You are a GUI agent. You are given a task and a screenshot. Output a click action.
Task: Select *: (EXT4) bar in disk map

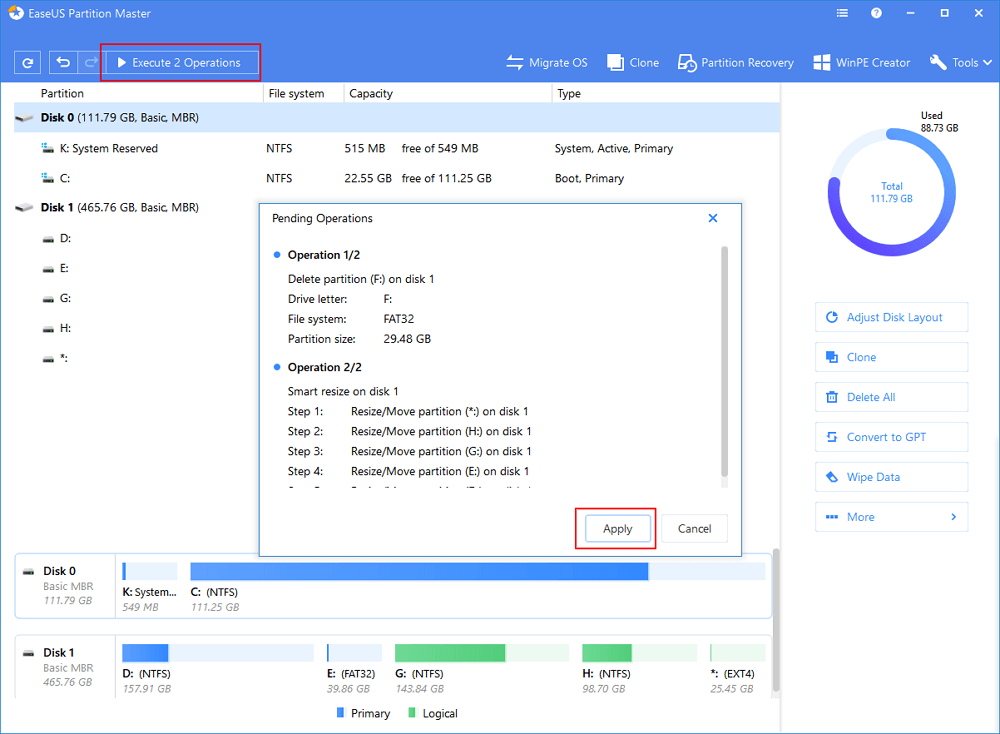pyautogui.click(x=738, y=653)
